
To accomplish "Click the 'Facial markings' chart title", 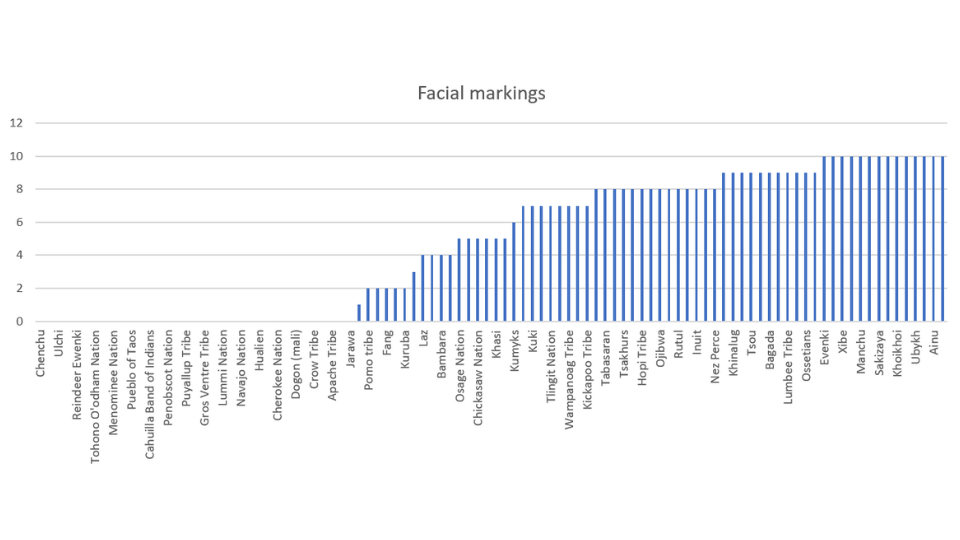I will (481, 93).
